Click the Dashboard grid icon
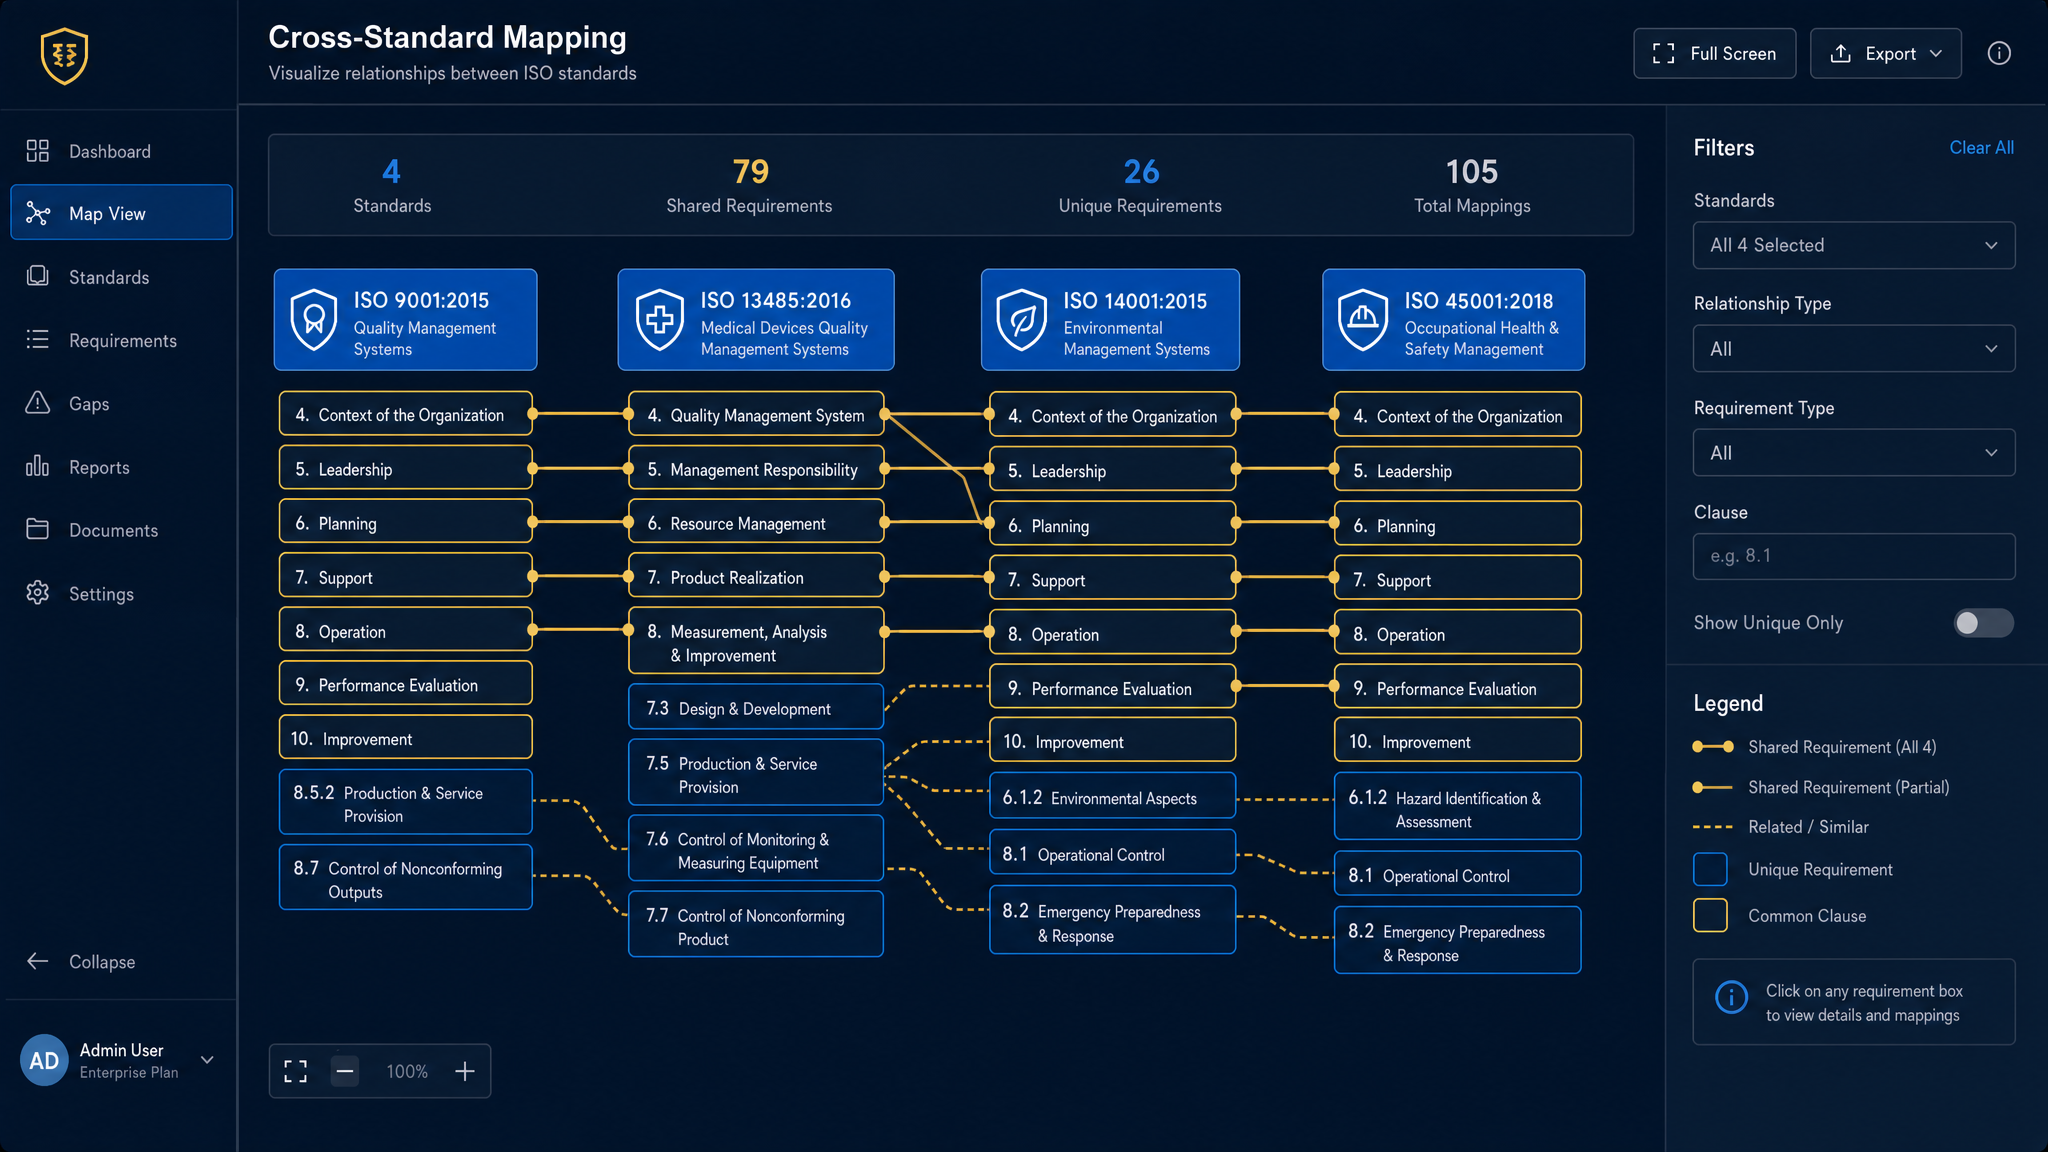Screen dimensions: 2048x1152 38,151
